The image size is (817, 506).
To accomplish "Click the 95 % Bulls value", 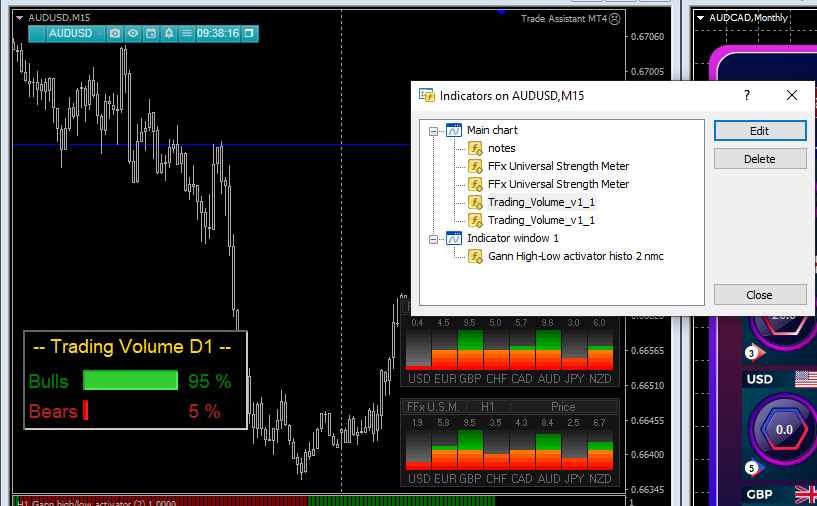I will coord(209,381).
